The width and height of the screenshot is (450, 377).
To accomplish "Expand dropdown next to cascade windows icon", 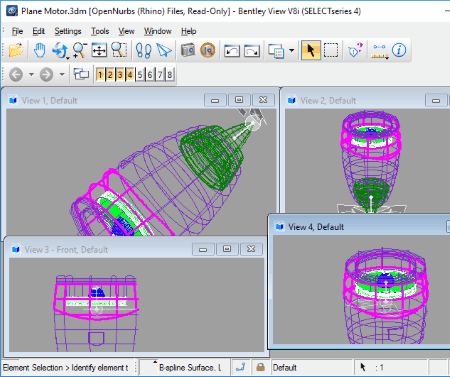I will point(292,50).
